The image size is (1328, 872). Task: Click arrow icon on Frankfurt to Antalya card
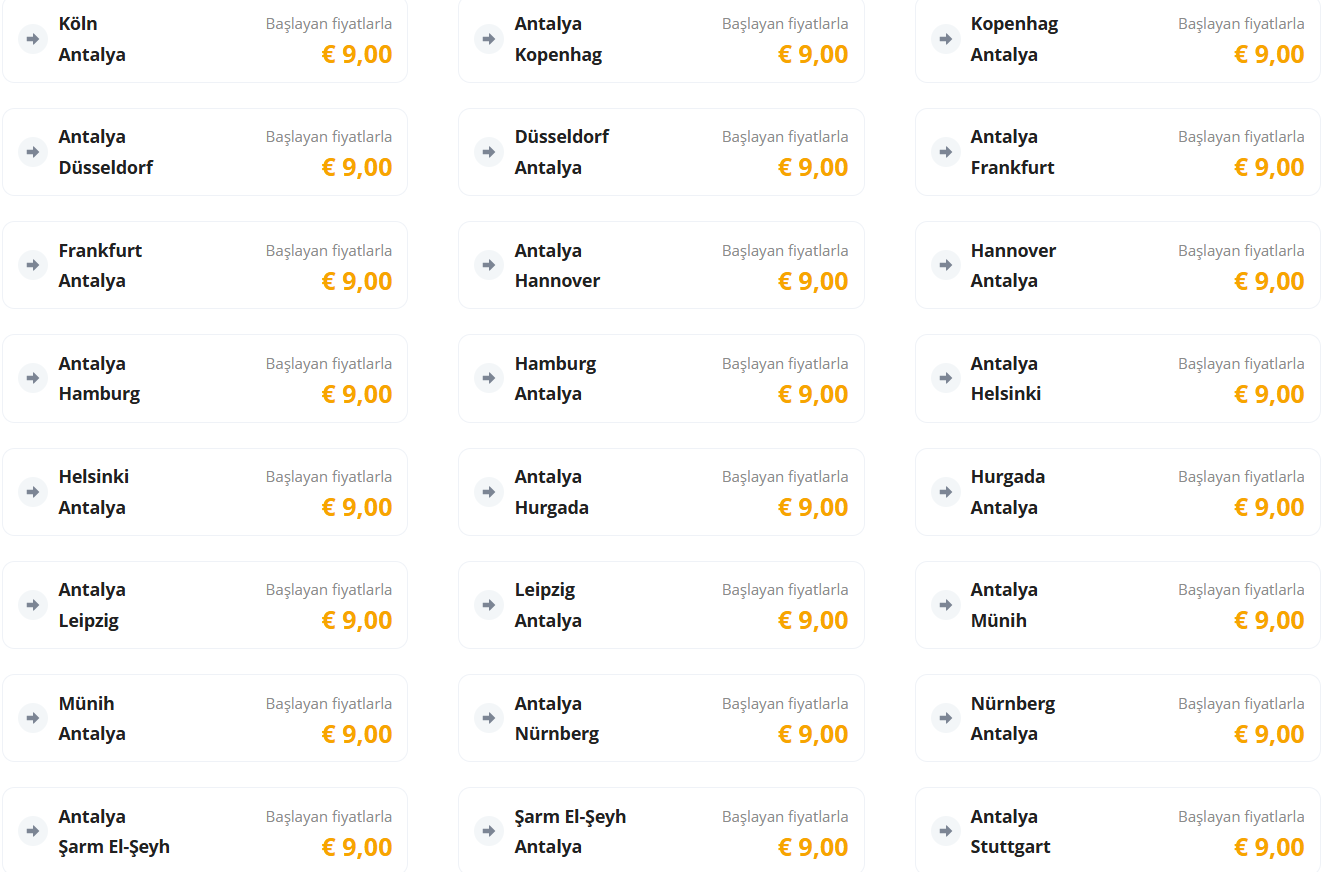33,265
